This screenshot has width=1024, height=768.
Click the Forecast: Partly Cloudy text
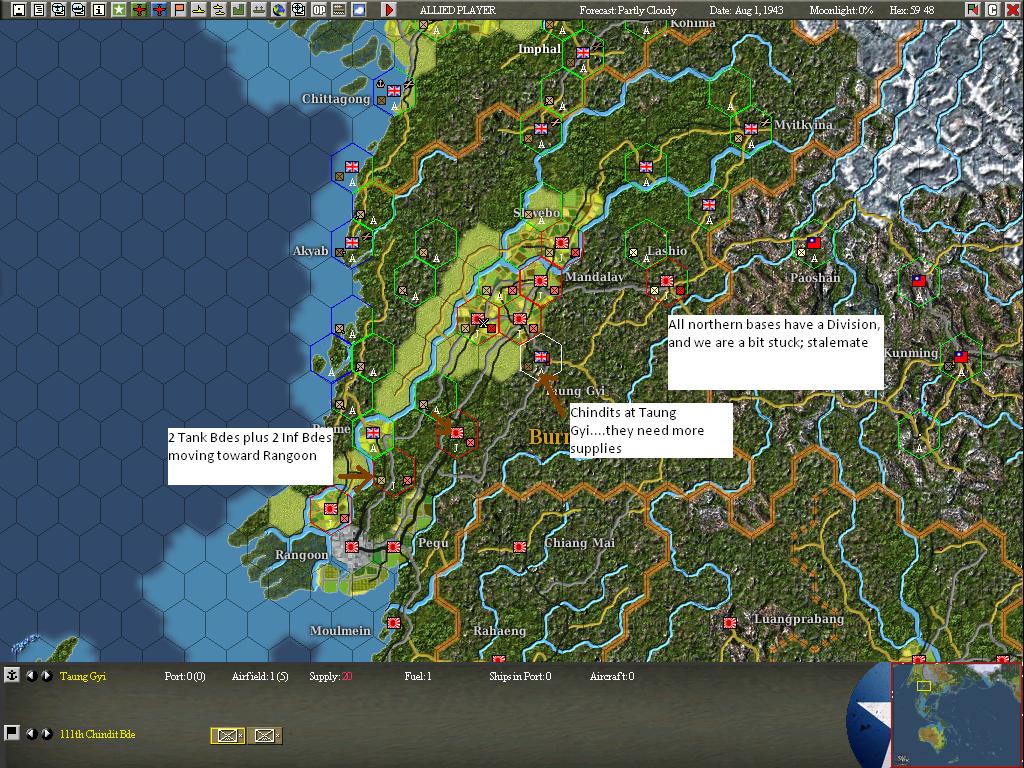click(x=628, y=10)
